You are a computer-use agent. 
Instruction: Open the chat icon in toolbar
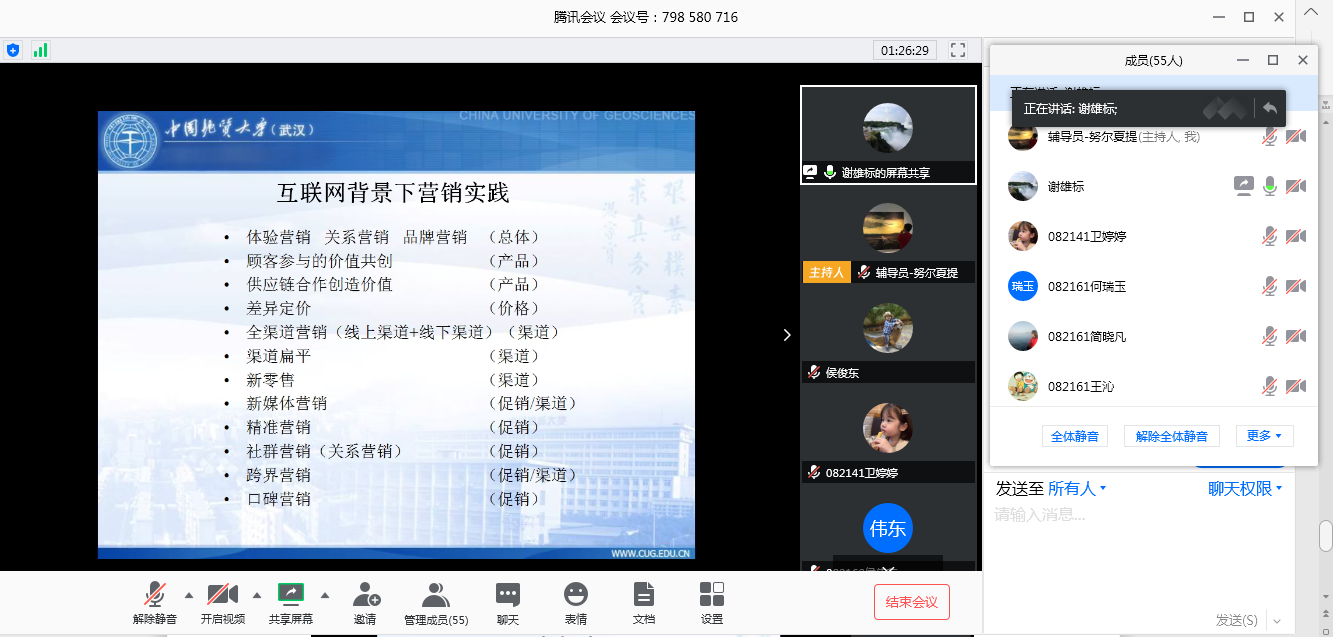point(508,595)
